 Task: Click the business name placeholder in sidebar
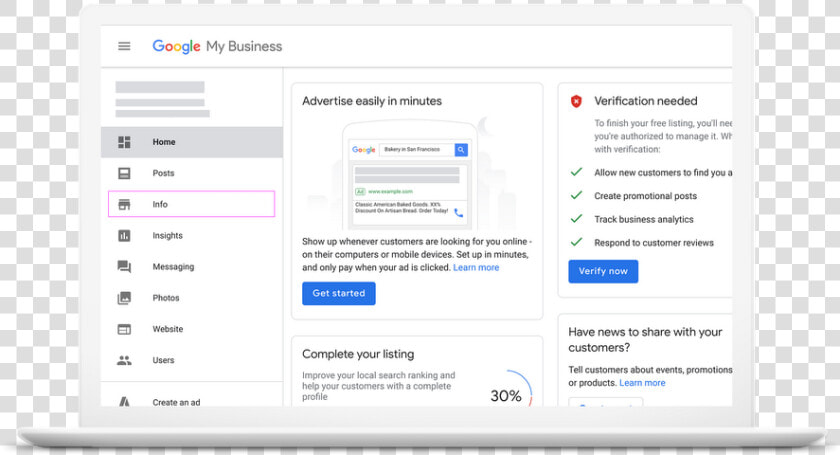click(160, 87)
